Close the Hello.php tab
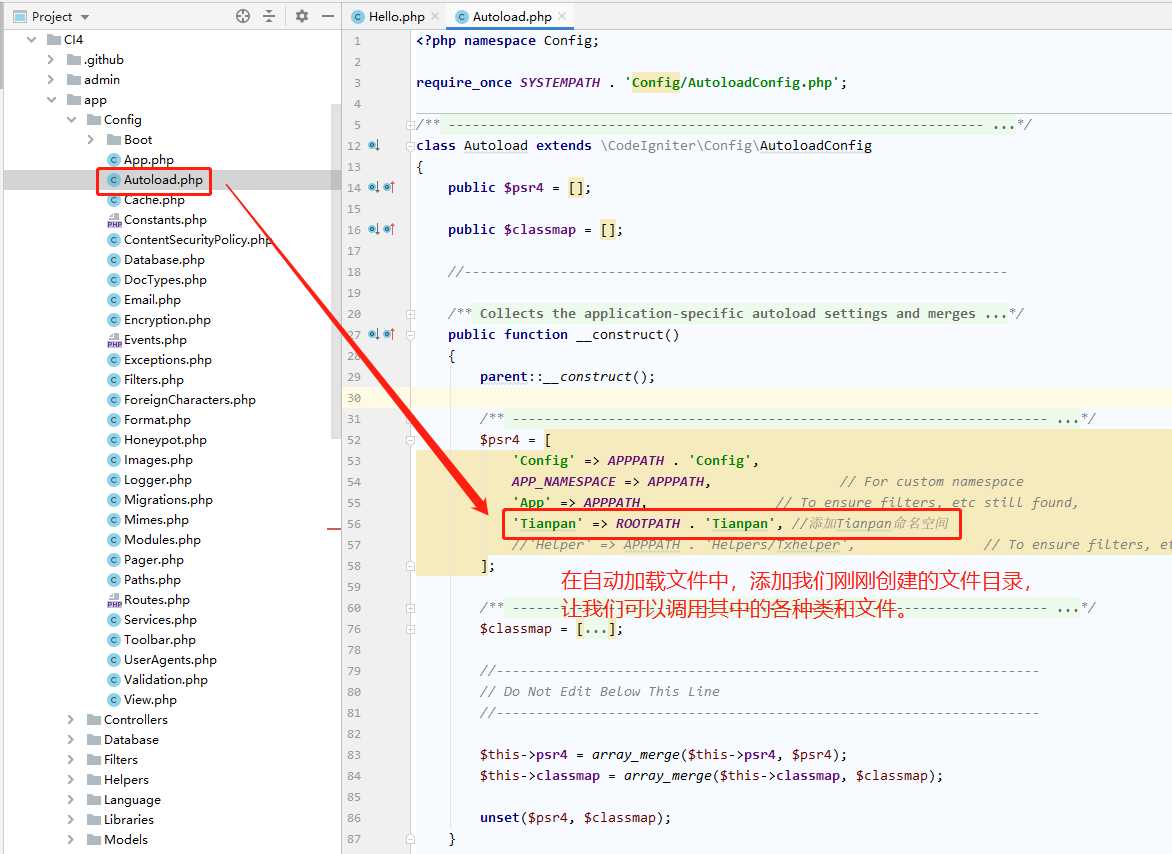 pos(435,16)
